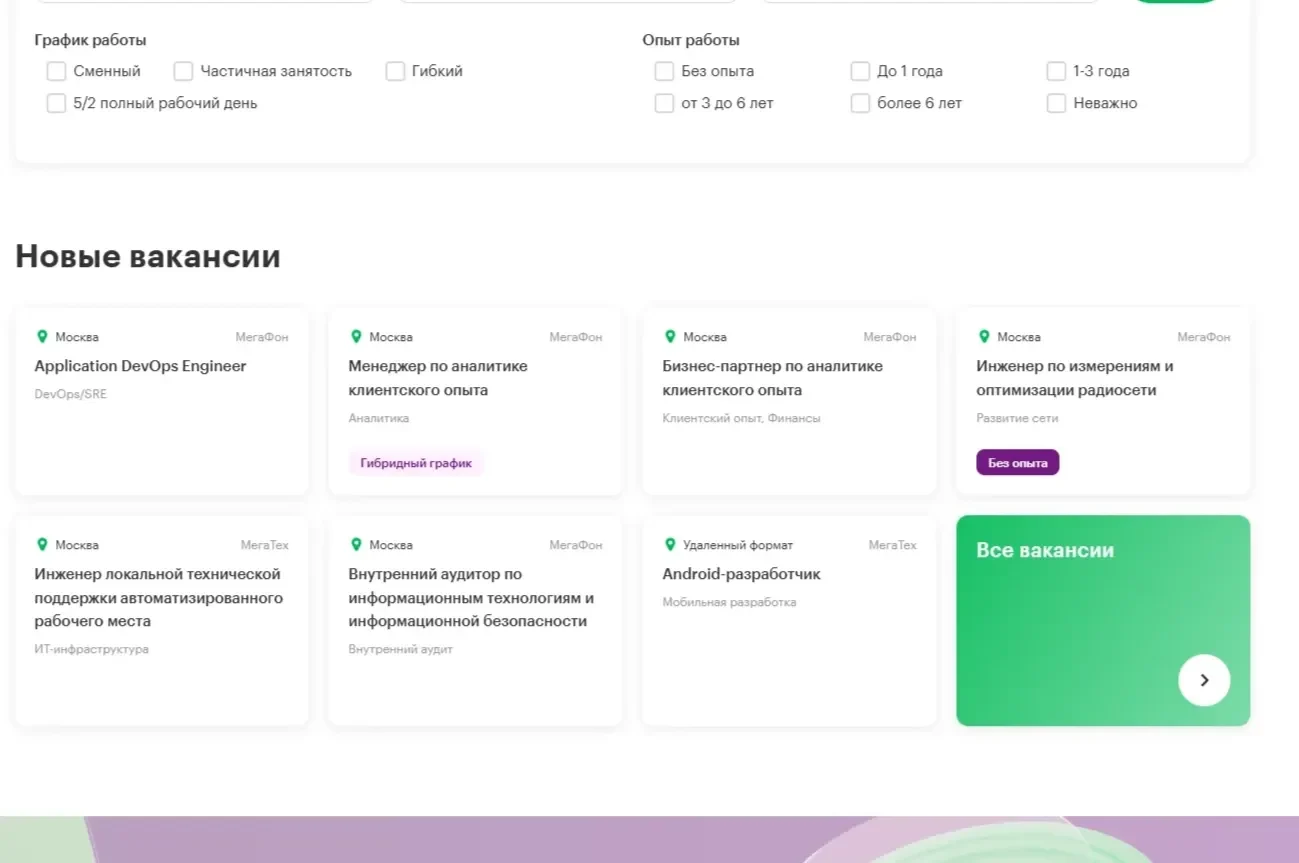Click location pin on Внутренний аудитор card
Viewport: 1299px width, 863px height.
356,545
